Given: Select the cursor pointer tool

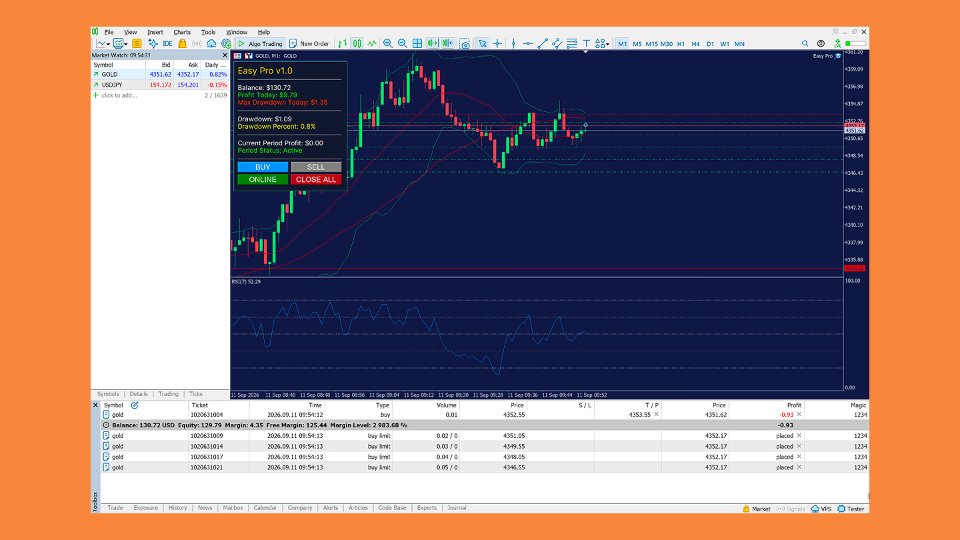Looking at the screenshot, I should coord(482,43).
